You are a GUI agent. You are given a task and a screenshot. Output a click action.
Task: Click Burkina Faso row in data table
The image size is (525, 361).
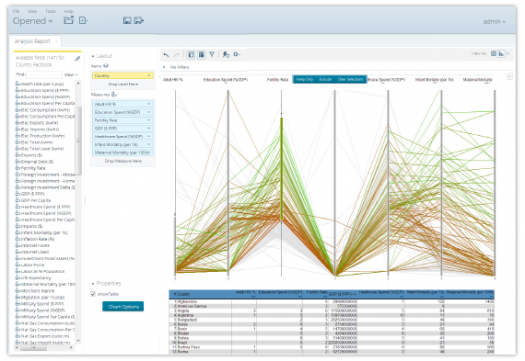[331, 347]
